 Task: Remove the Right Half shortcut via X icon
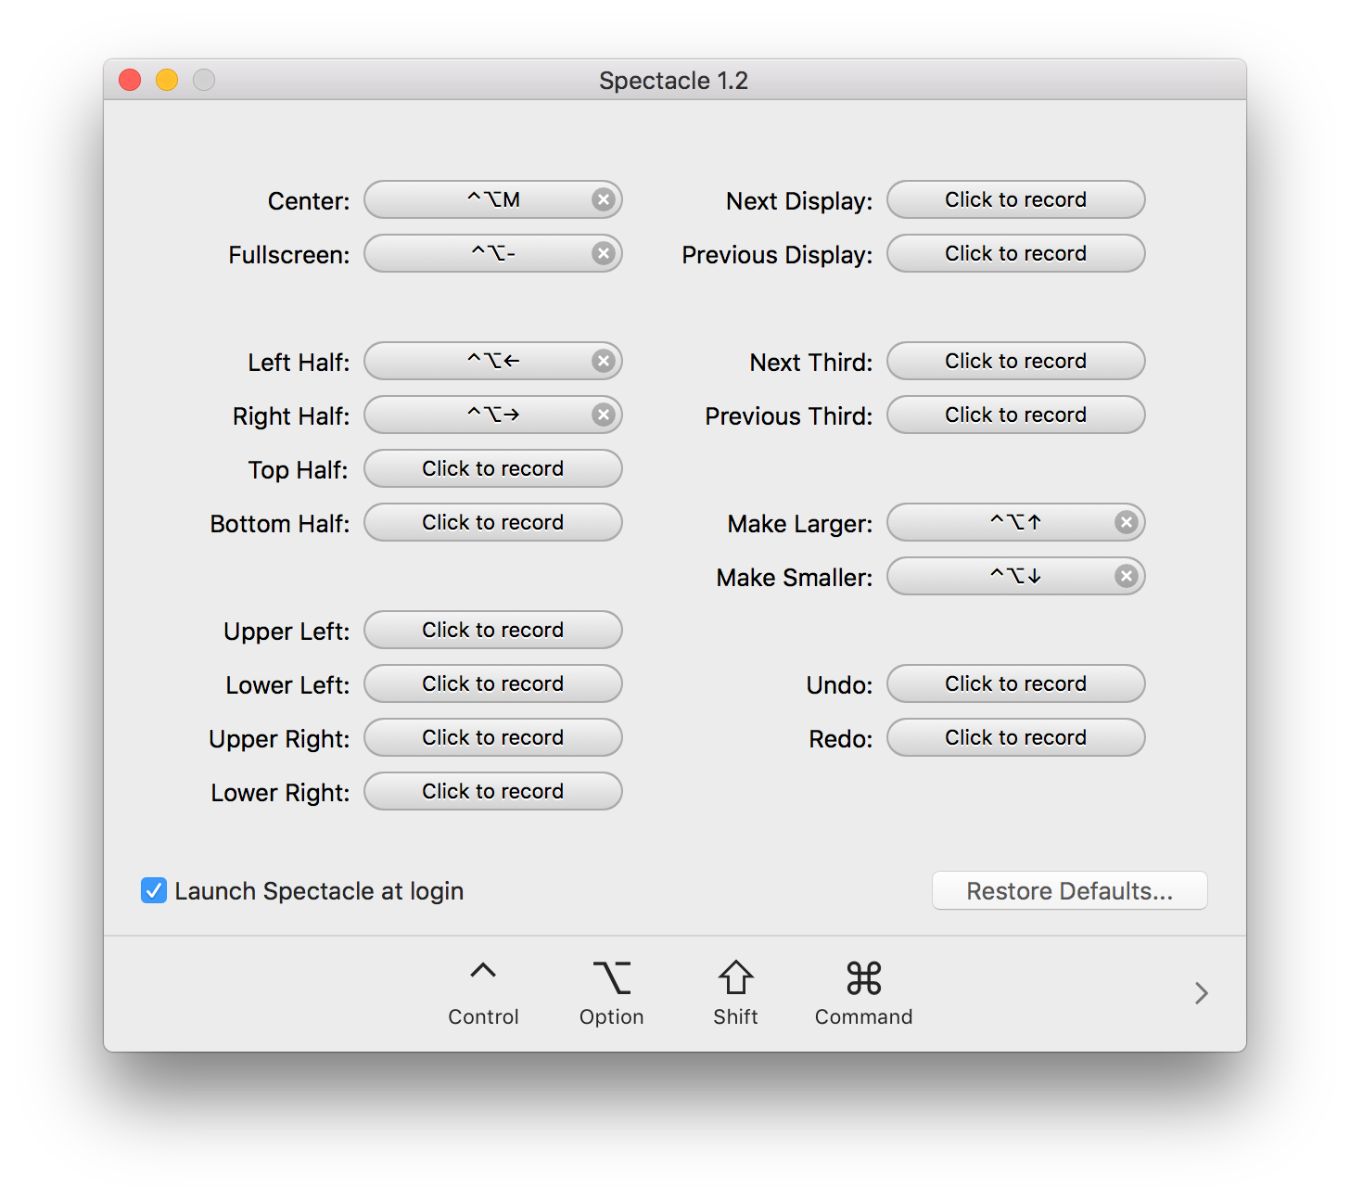[603, 415]
